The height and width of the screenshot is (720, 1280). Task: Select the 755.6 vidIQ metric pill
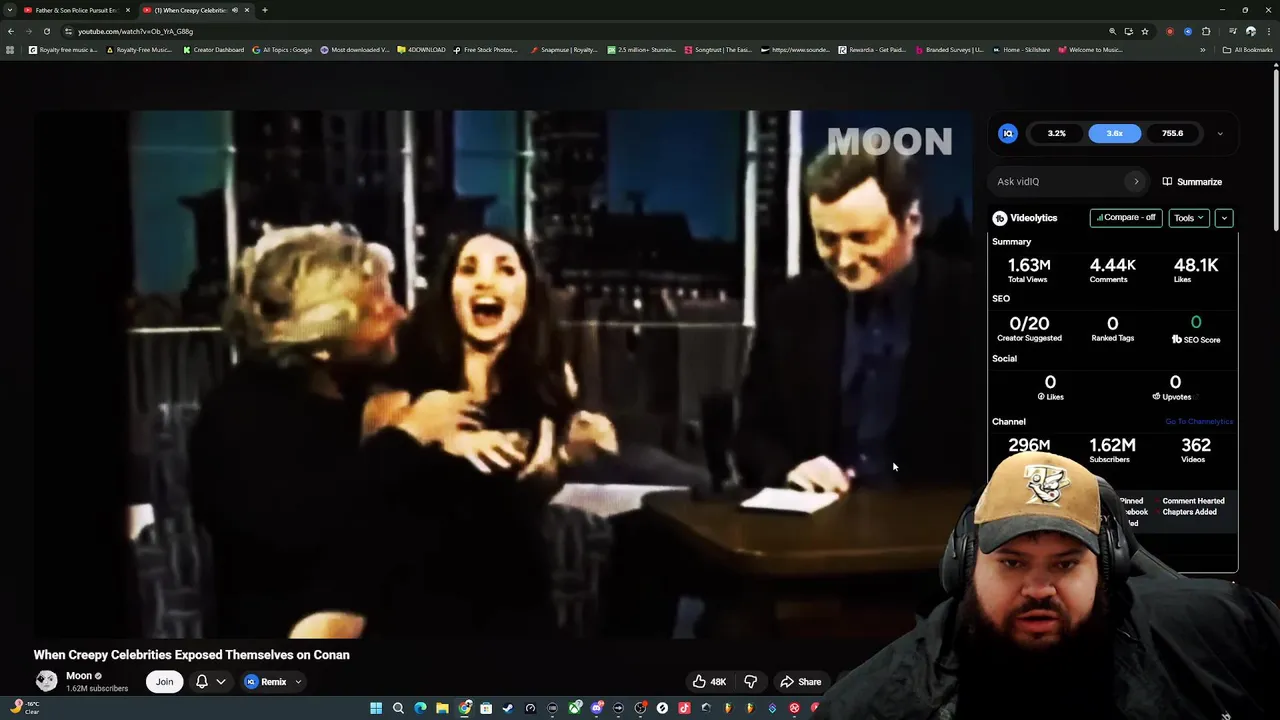click(x=1172, y=133)
